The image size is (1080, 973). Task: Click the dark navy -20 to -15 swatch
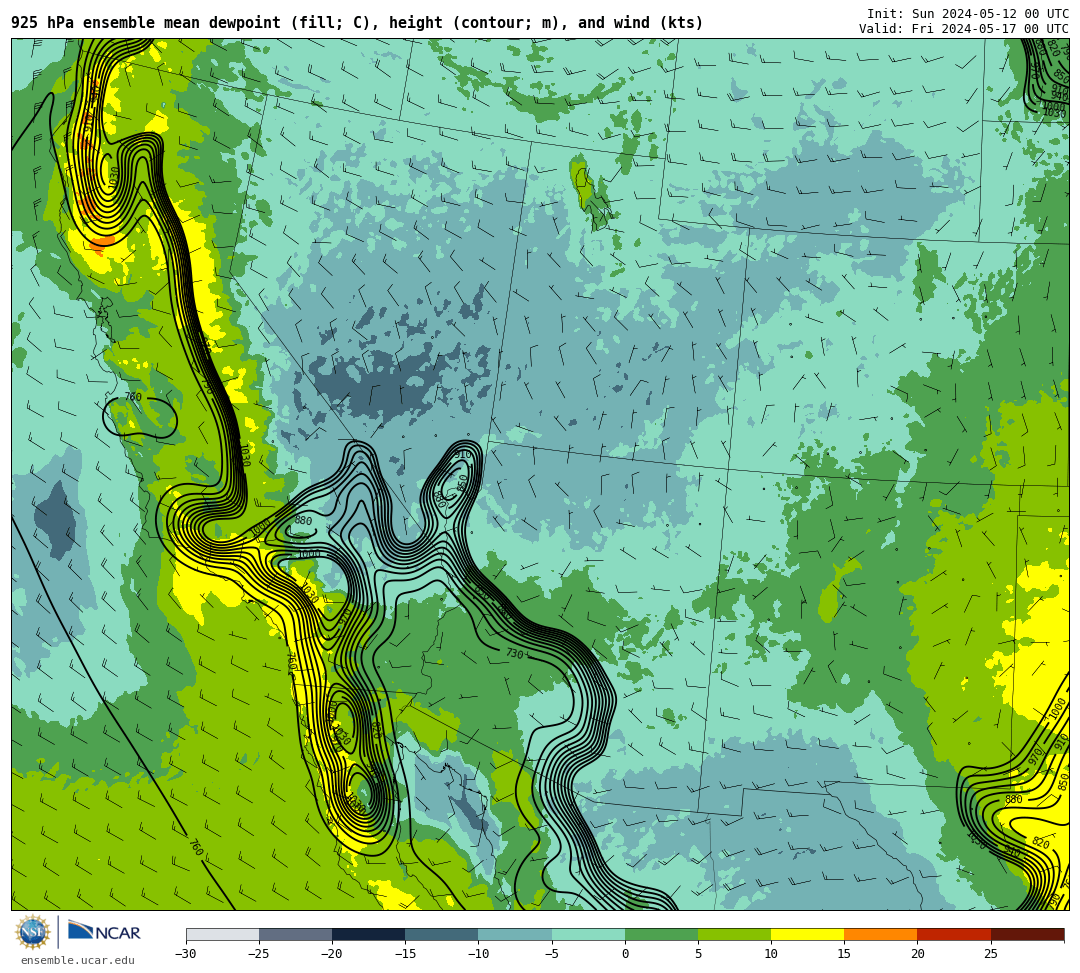coord(368,934)
